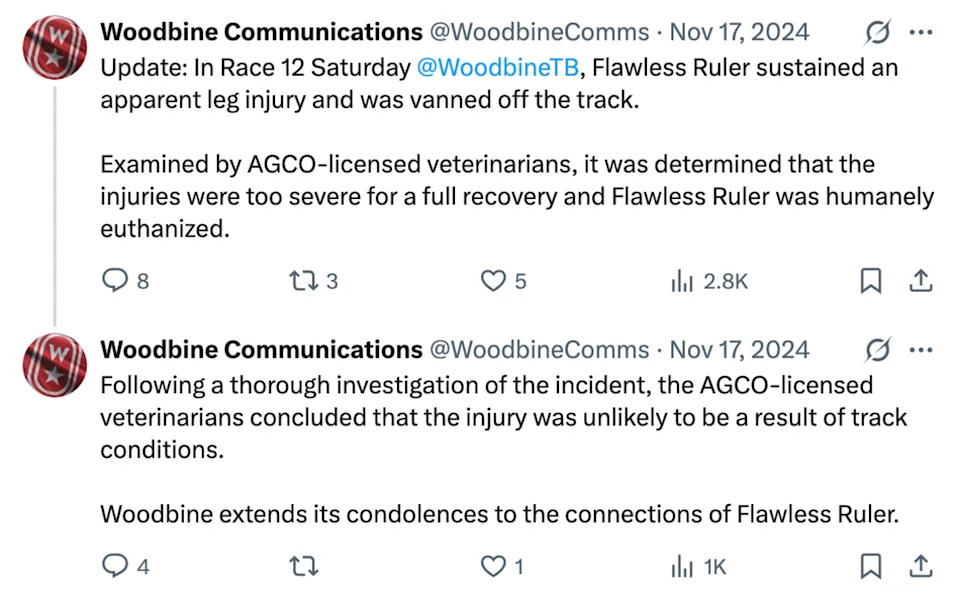Open Woodbine Communications profile name in first tweet
This screenshot has height=600, width=960.
[x=261, y=32]
